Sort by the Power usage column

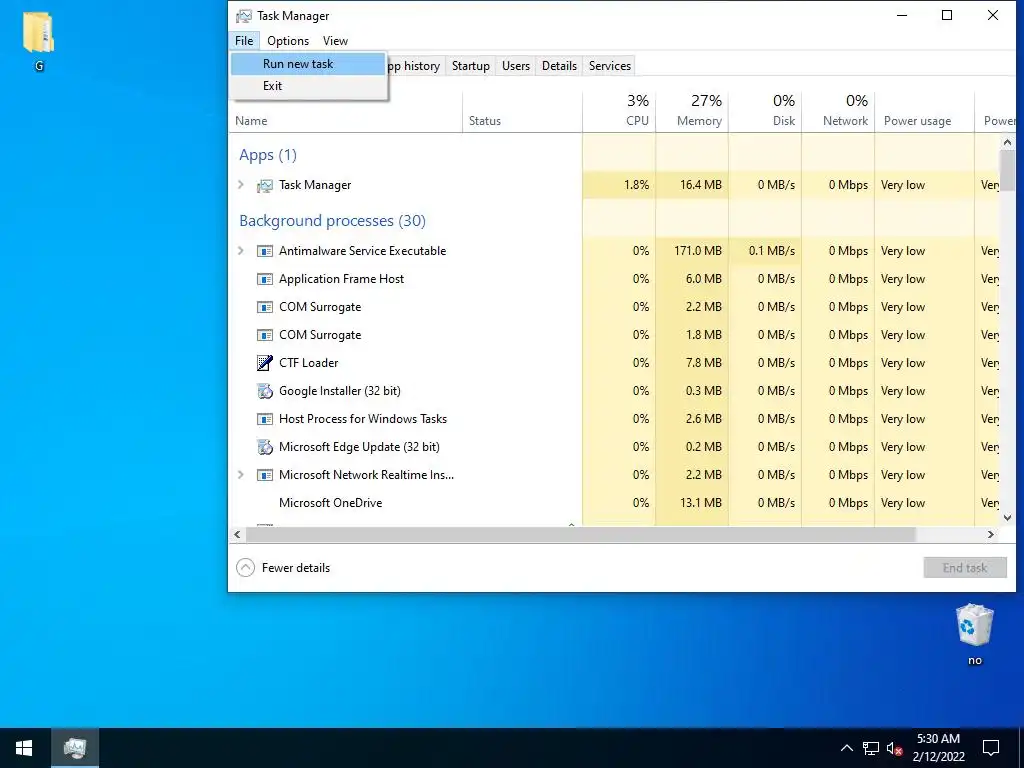pyautogui.click(x=925, y=112)
